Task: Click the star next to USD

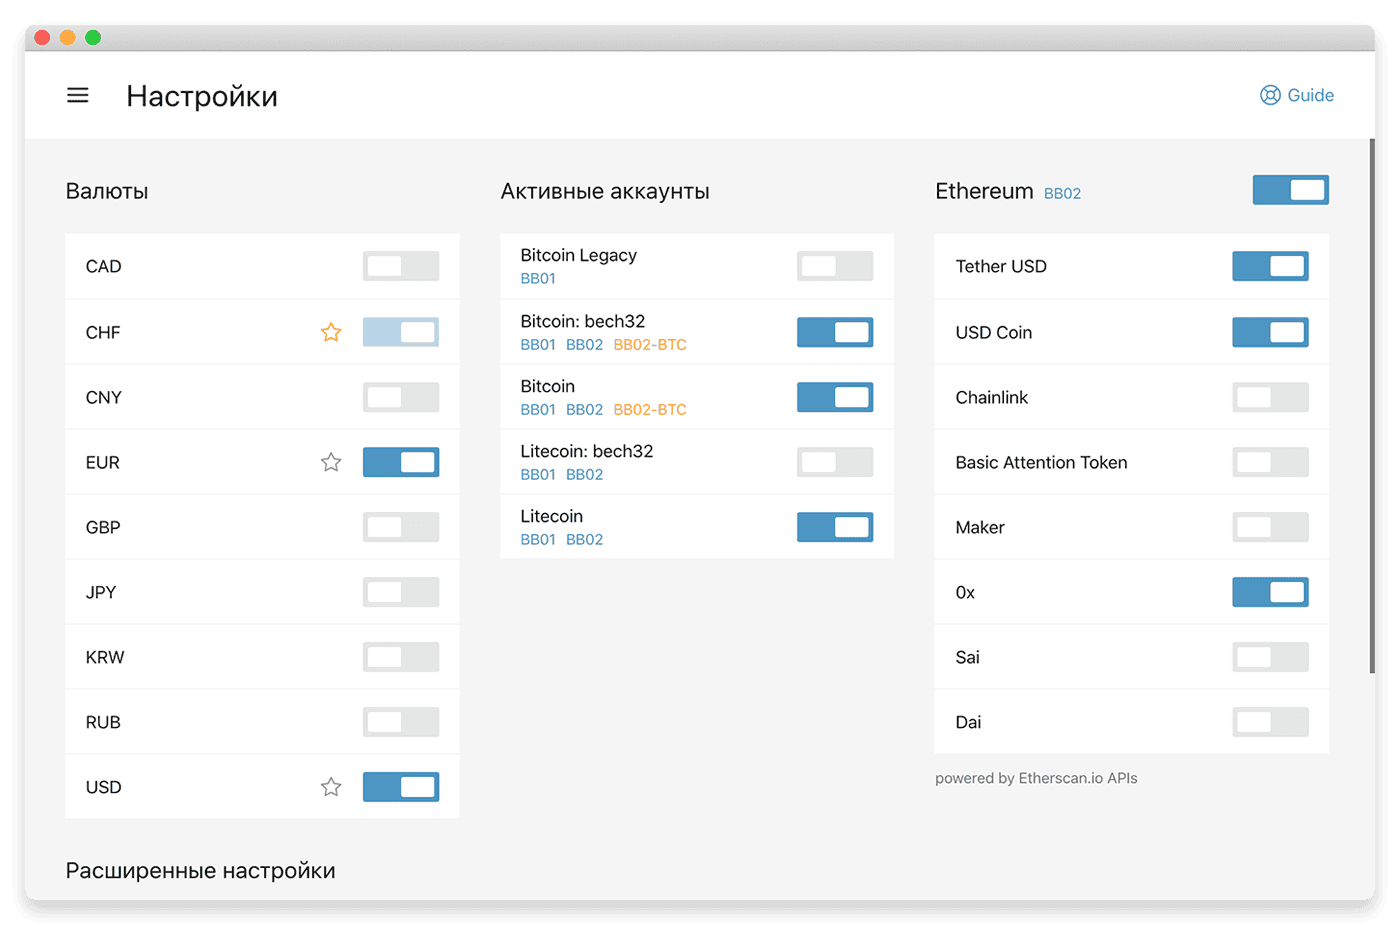Action: (331, 787)
